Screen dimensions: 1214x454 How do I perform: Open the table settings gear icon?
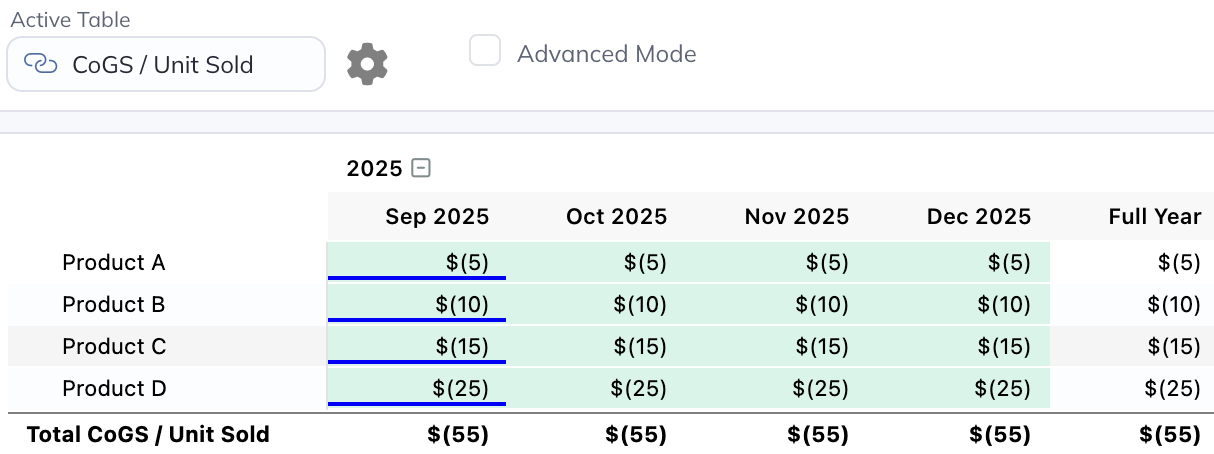[x=367, y=64]
